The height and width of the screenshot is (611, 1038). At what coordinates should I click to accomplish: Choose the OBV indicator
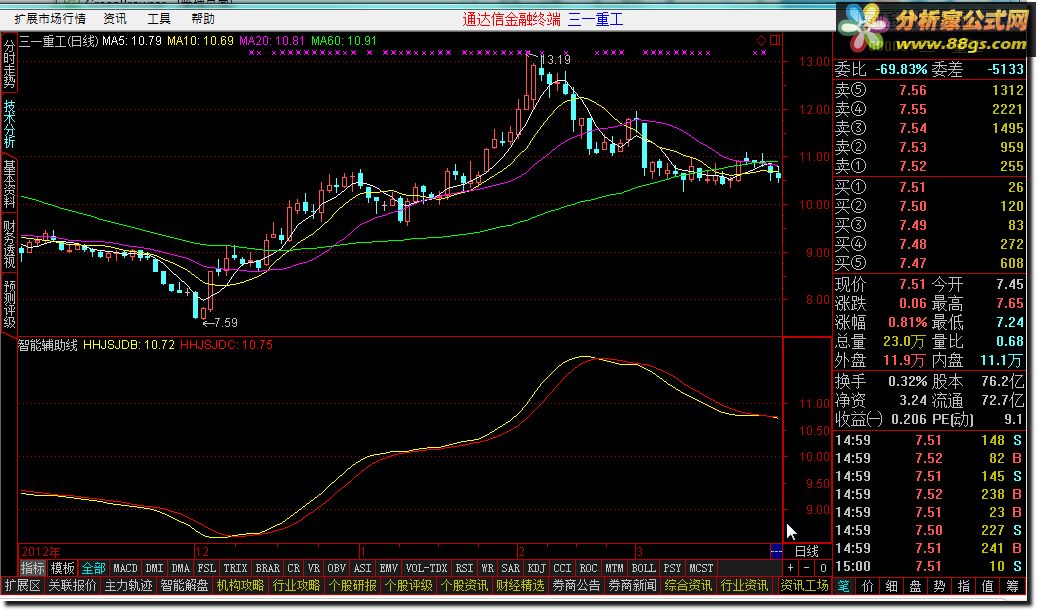point(337,568)
